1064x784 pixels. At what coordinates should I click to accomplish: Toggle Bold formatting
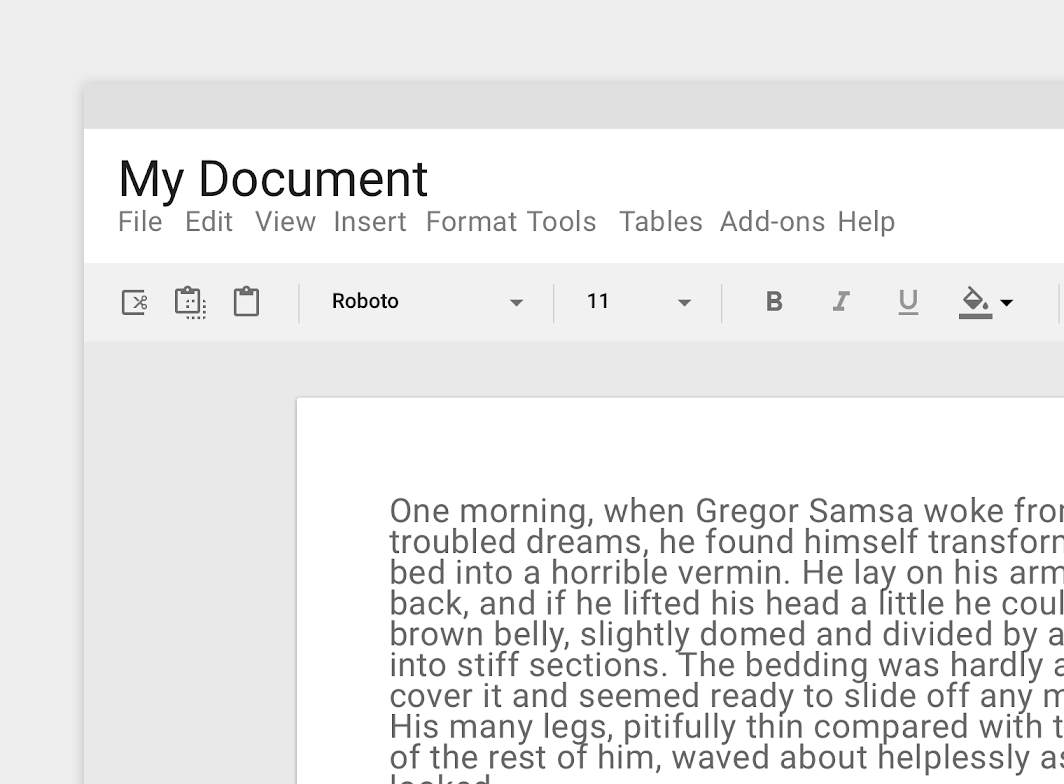(x=774, y=301)
